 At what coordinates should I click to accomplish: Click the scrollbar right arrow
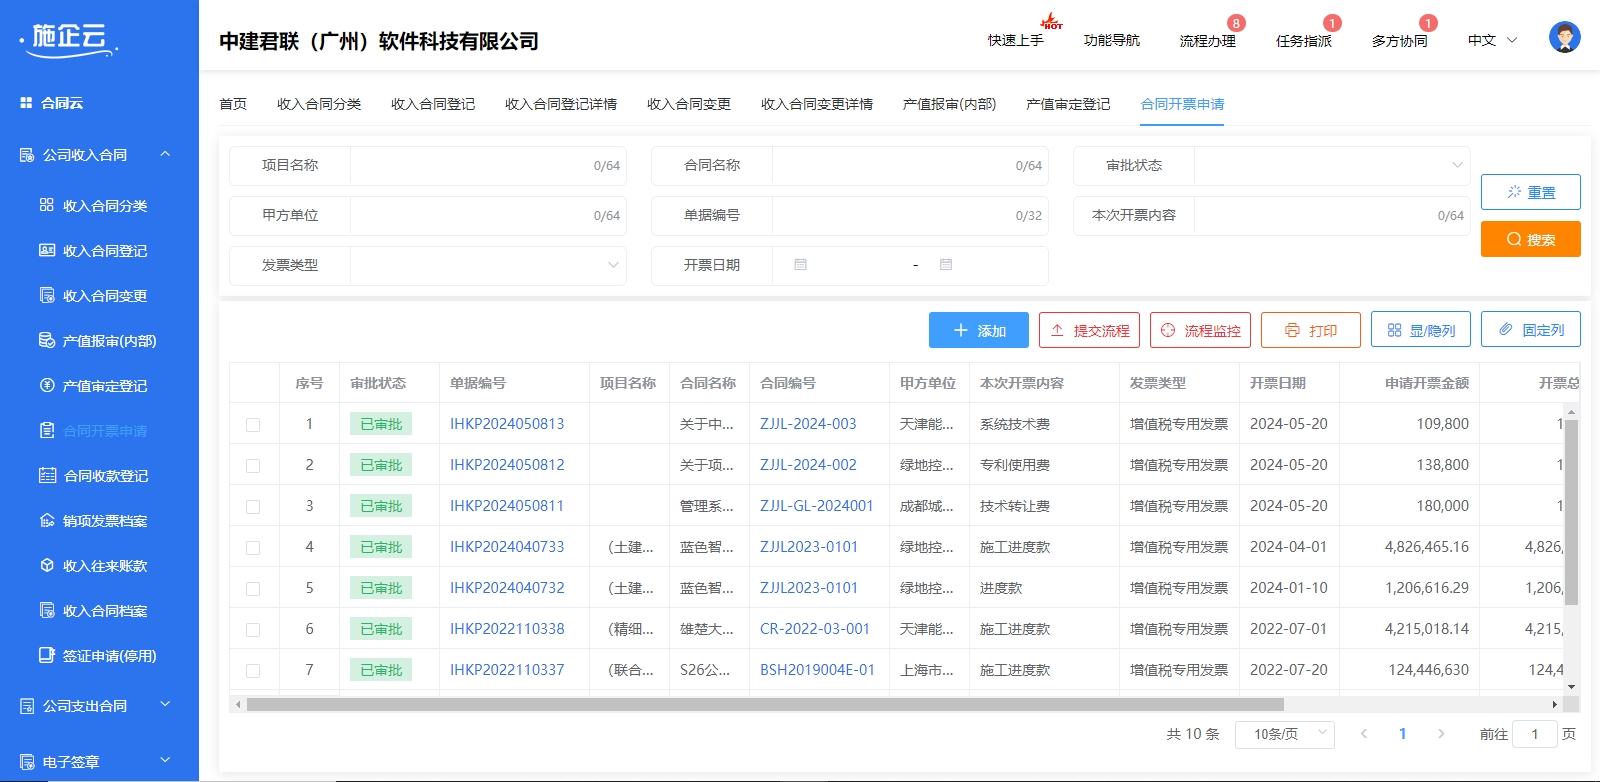(x=1555, y=704)
